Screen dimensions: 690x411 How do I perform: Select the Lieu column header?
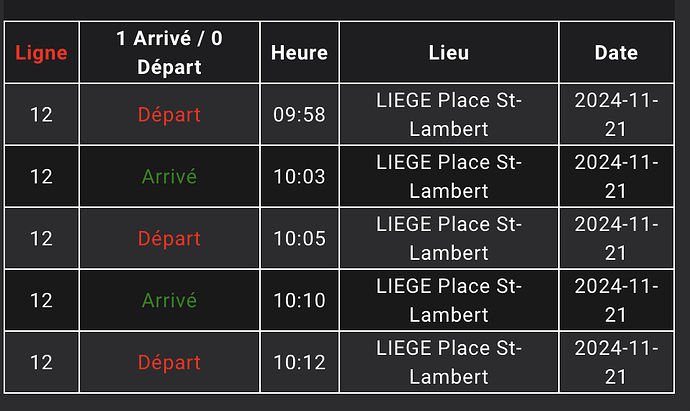pos(449,53)
